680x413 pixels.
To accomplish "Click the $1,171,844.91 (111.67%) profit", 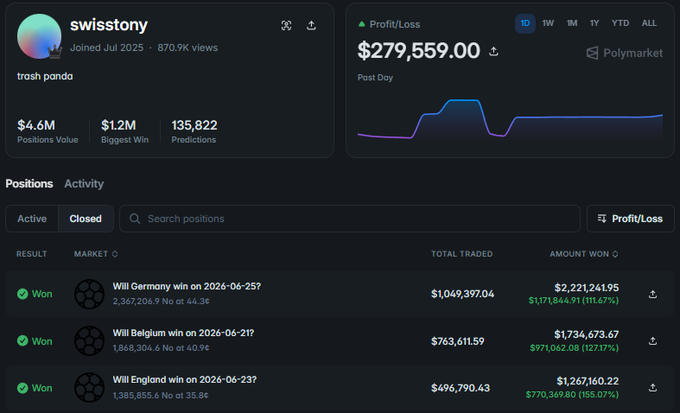I will [x=574, y=300].
